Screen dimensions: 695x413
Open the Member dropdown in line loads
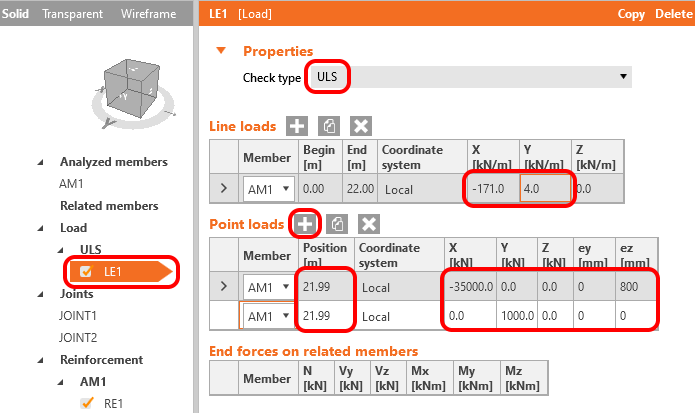click(286, 188)
